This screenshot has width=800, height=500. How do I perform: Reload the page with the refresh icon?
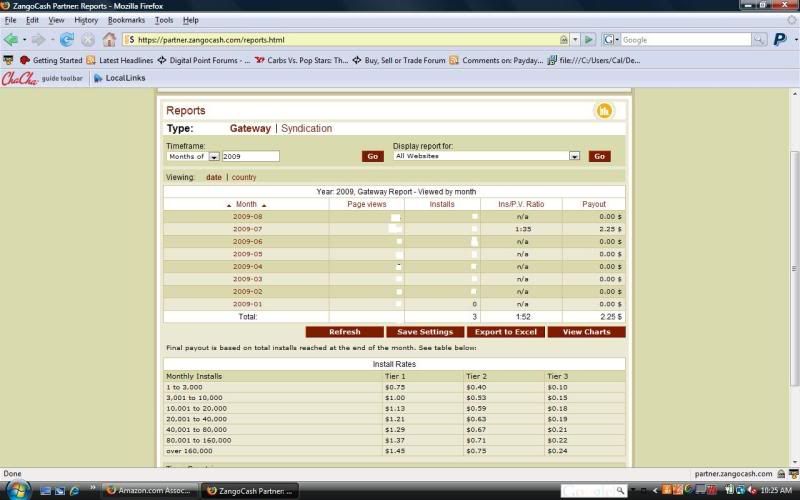point(67,39)
